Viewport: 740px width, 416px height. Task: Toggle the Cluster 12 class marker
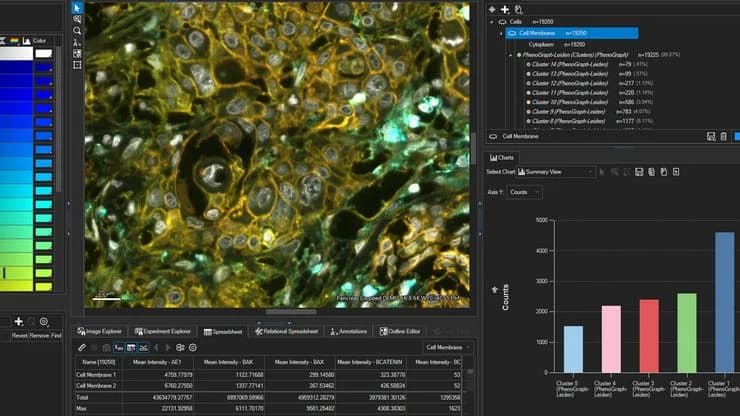tap(528, 83)
